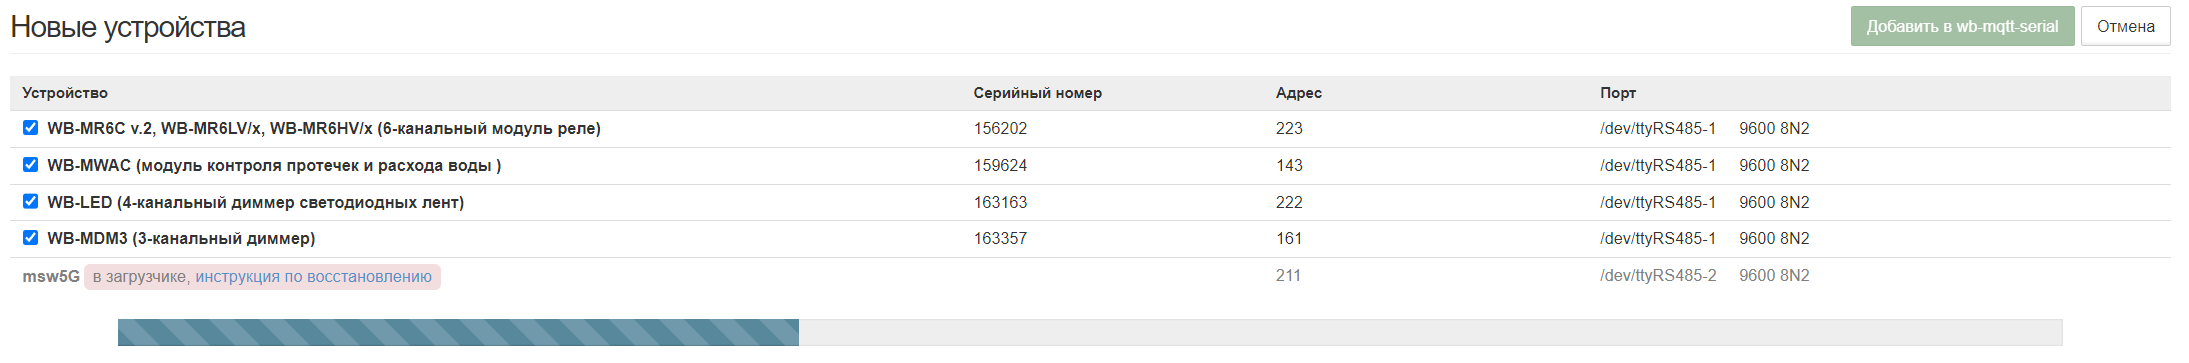Uncheck the WB-MWAC device checkbox
The height and width of the screenshot is (363, 2189).
(x=30, y=164)
